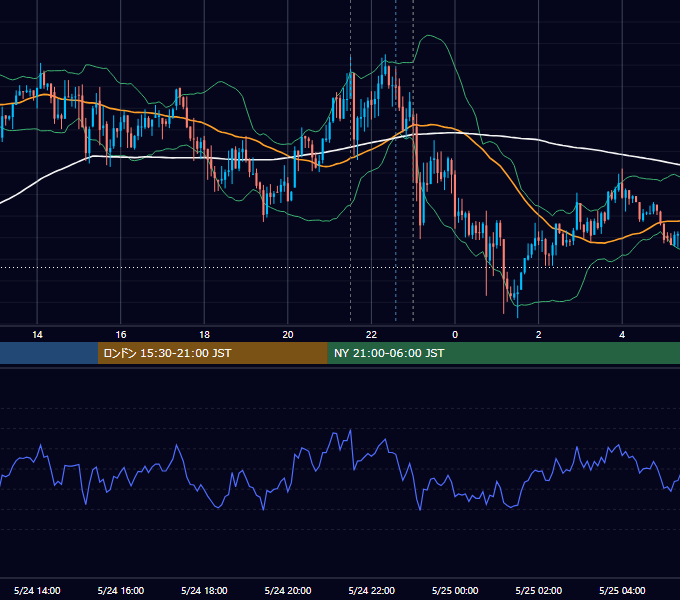
Task: Click the 5/24 22:00 date label
Action: tap(372, 590)
